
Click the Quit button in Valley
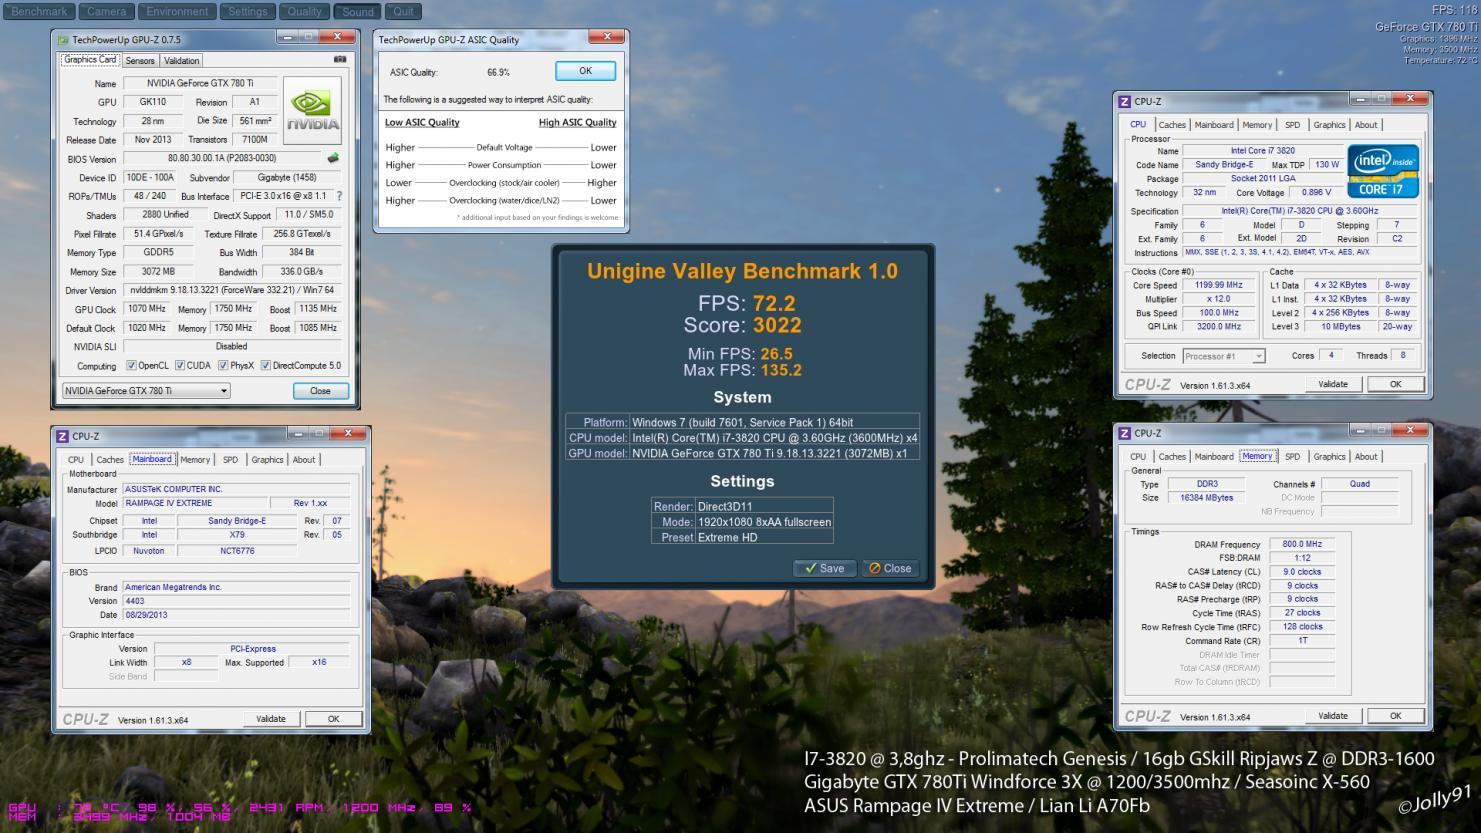tap(403, 12)
